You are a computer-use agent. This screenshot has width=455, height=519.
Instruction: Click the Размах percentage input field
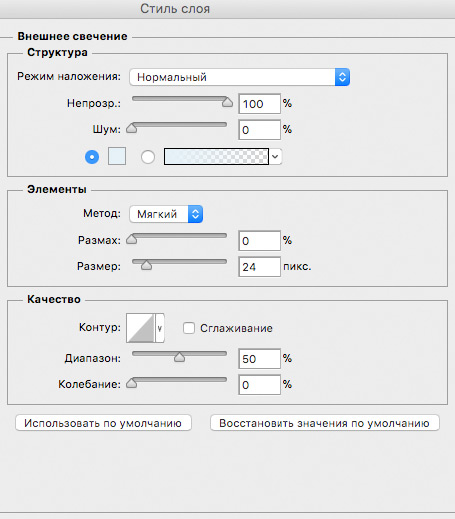point(260,241)
